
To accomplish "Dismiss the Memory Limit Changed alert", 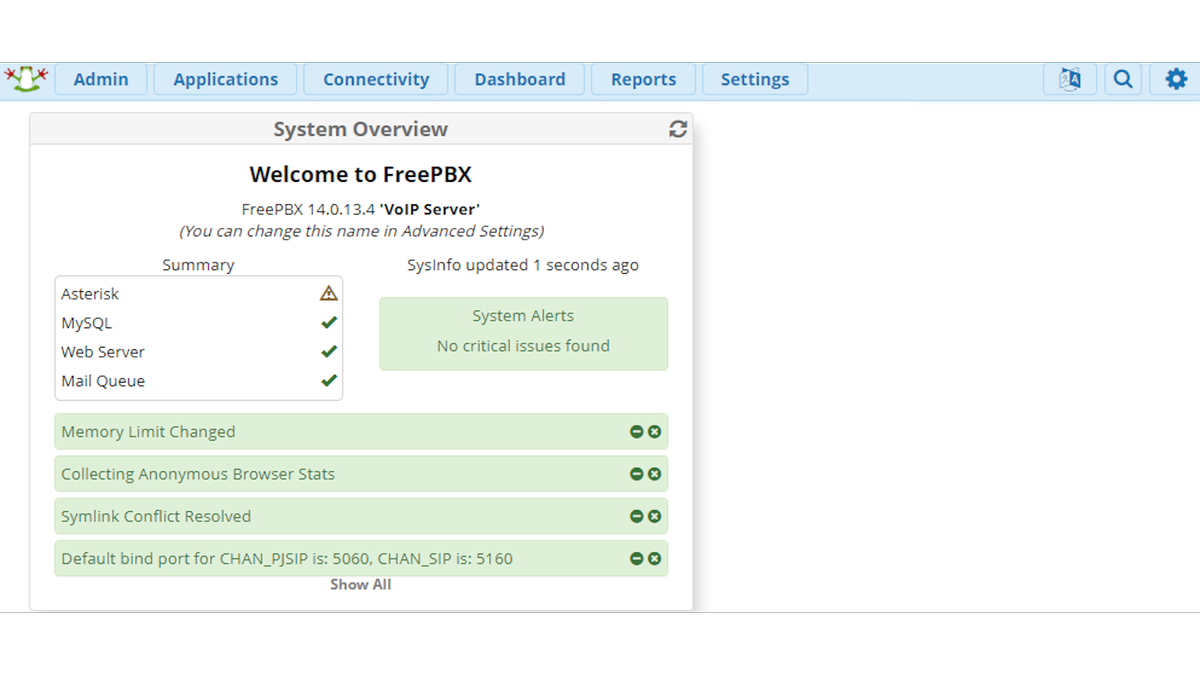I will [x=655, y=431].
